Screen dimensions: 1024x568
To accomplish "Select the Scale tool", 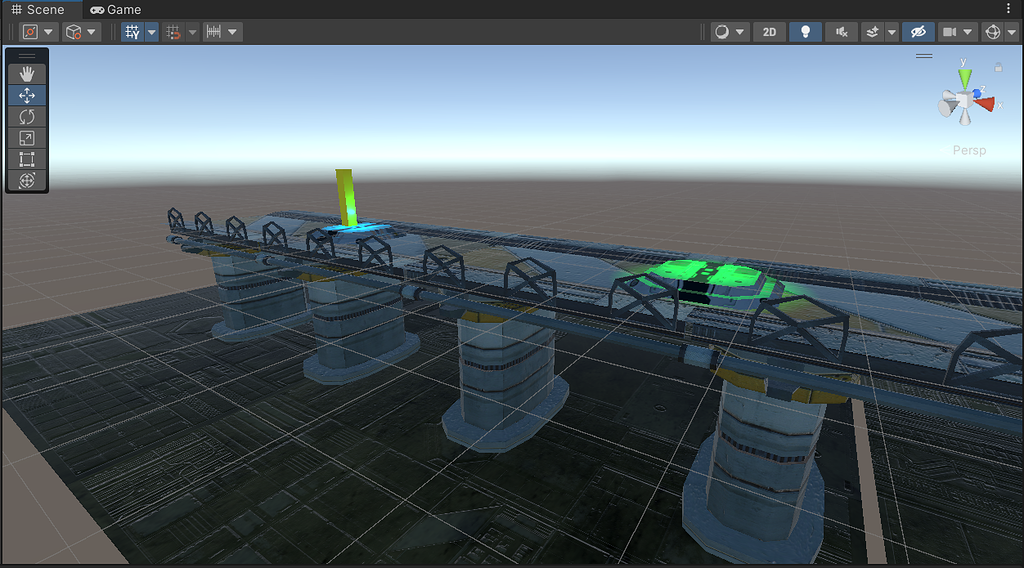I will point(27,138).
